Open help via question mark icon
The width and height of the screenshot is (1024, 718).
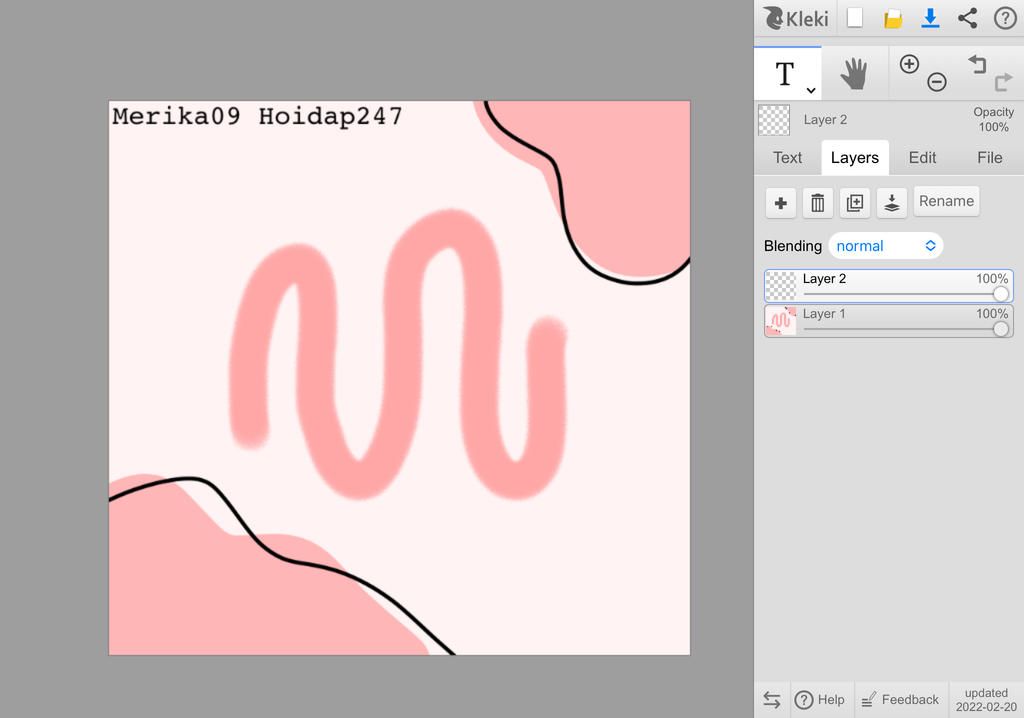tap(1005, 18)
